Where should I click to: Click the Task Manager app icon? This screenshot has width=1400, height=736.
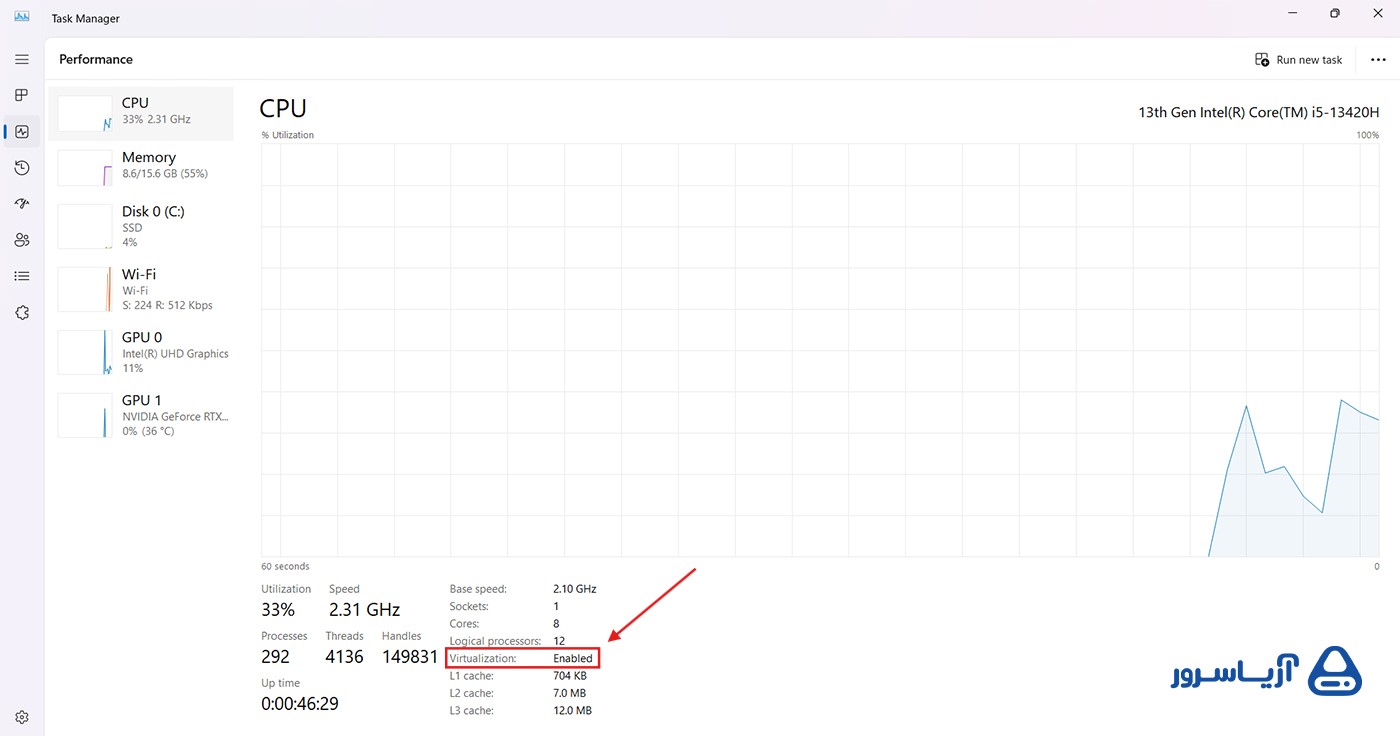pos(22,15)
